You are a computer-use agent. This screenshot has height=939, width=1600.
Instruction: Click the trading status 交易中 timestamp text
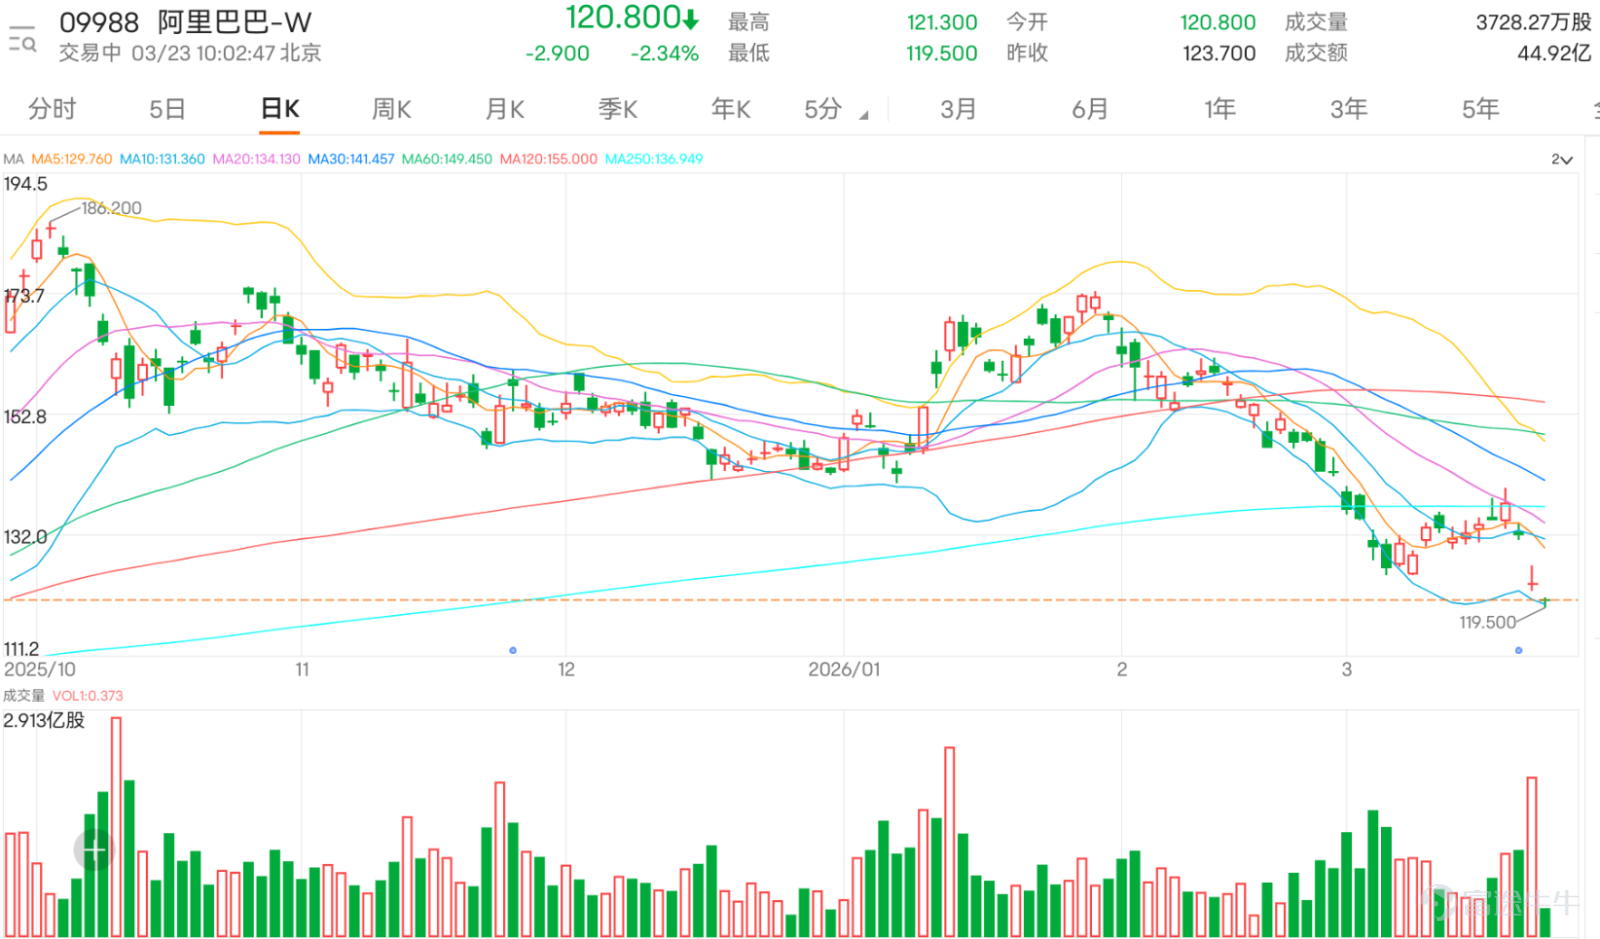[190, 53]
